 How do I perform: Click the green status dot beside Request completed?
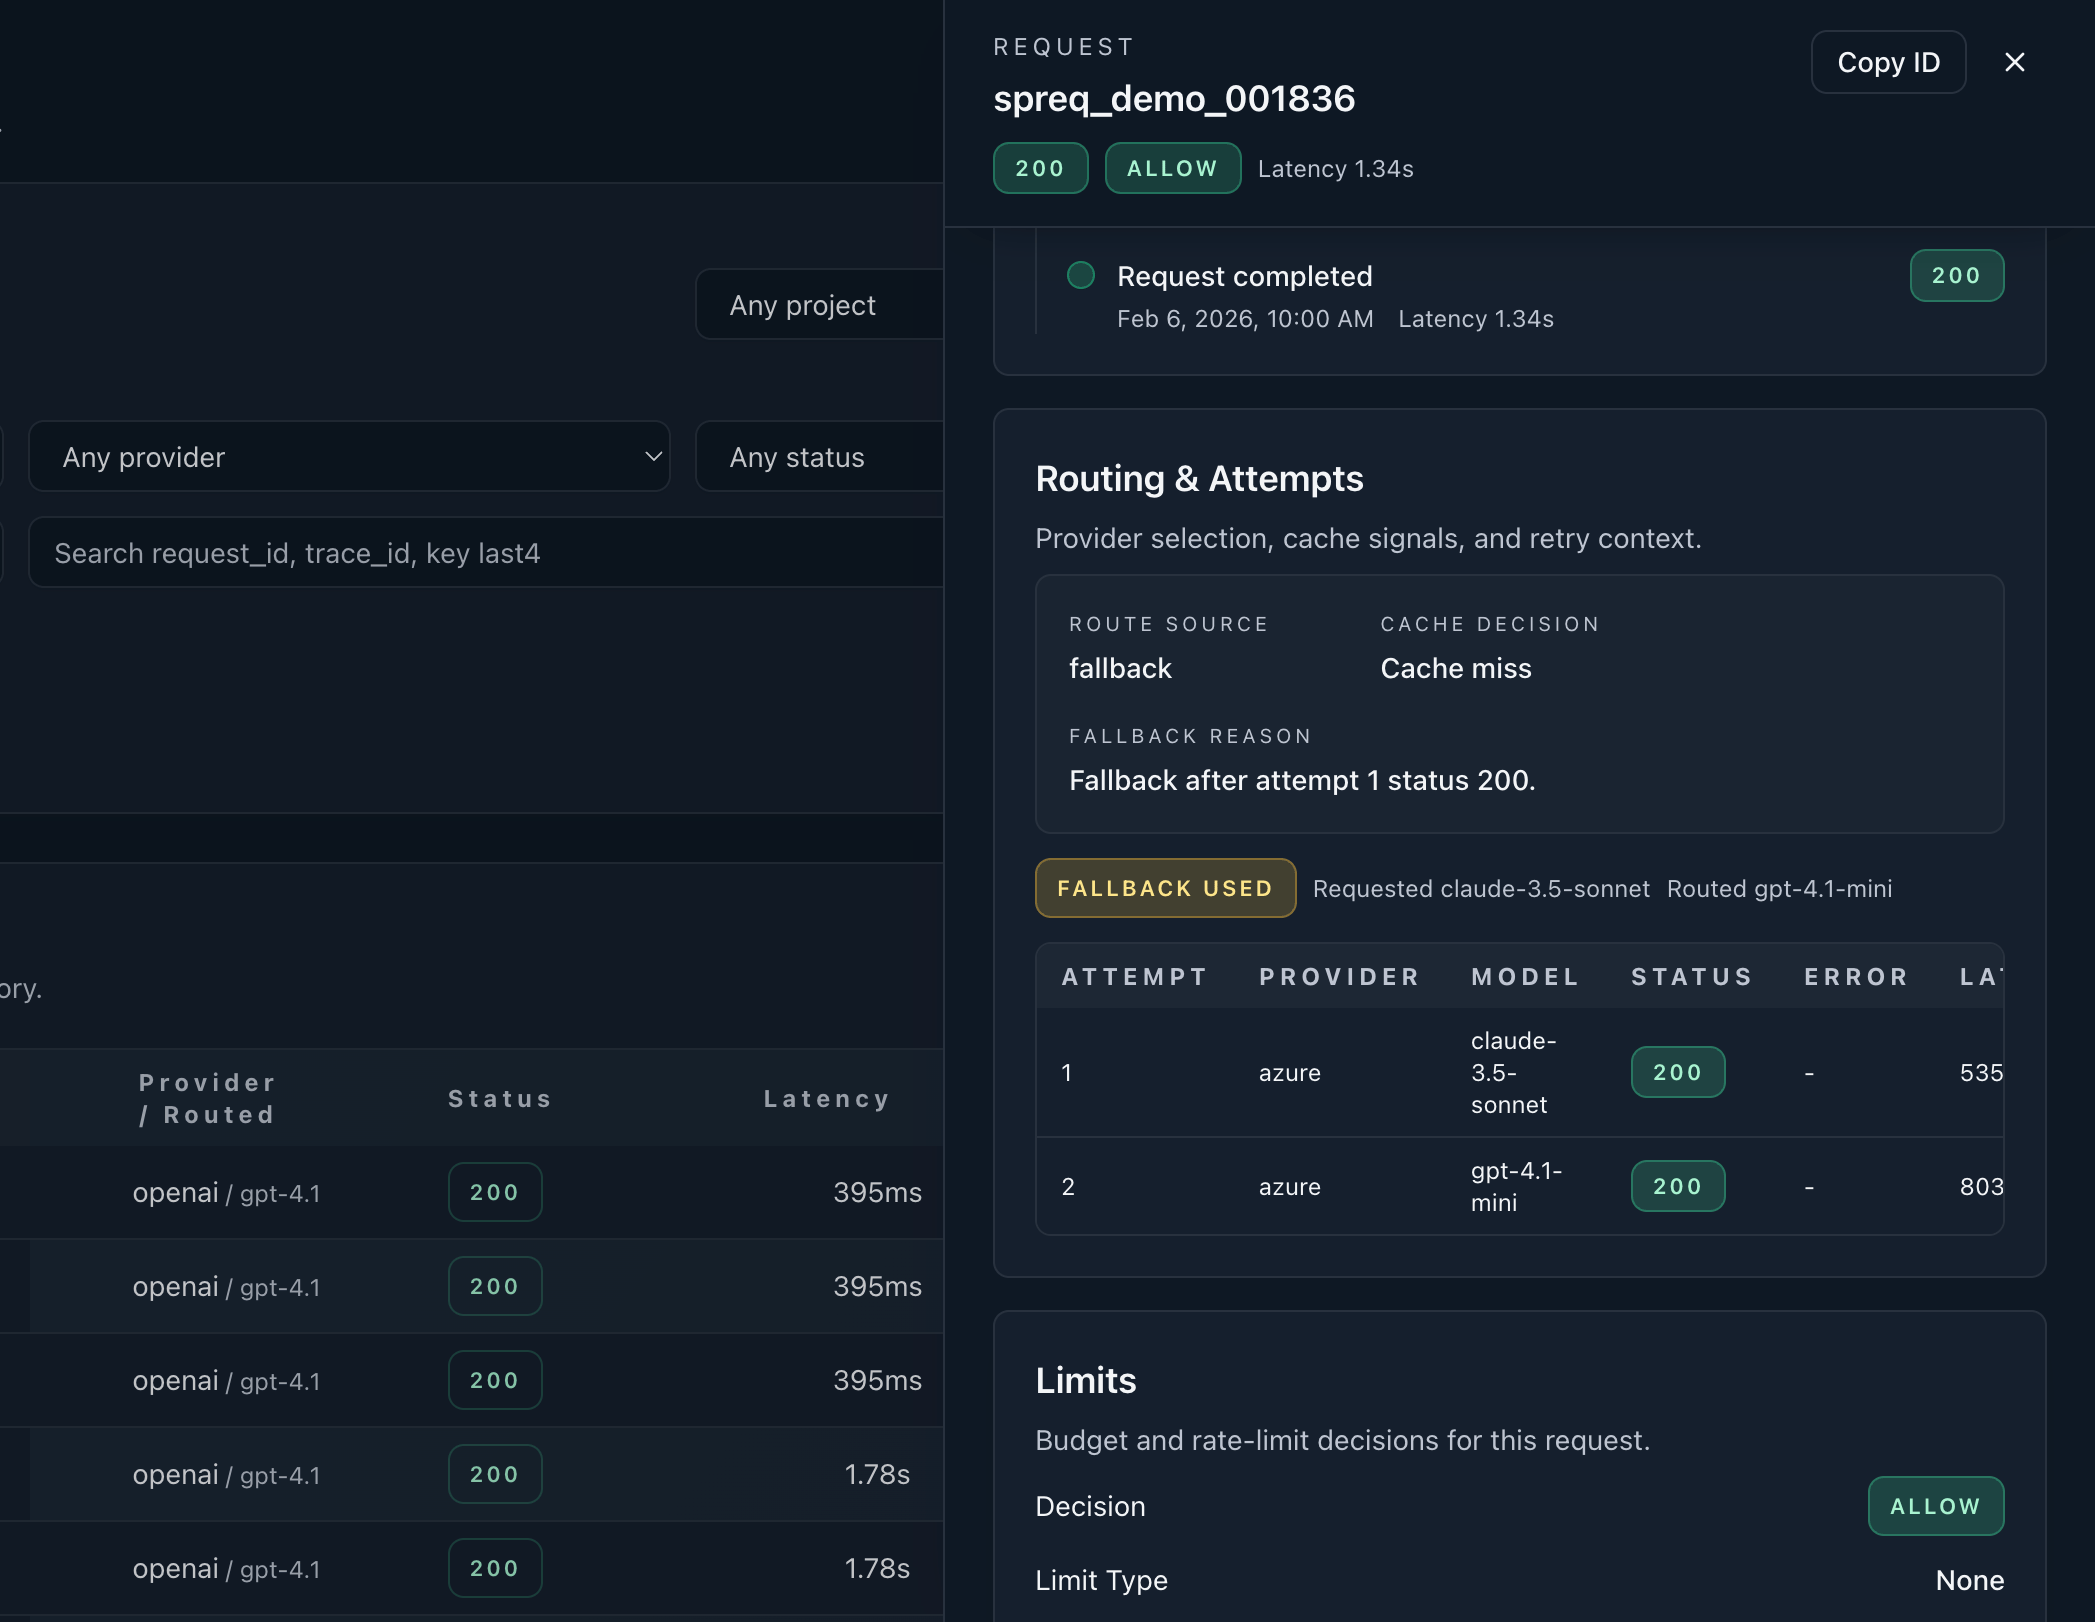[1081, 275]
